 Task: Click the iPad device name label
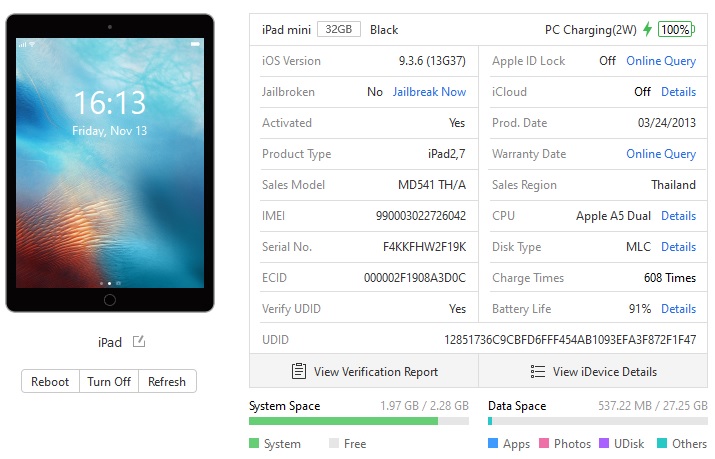110,342
